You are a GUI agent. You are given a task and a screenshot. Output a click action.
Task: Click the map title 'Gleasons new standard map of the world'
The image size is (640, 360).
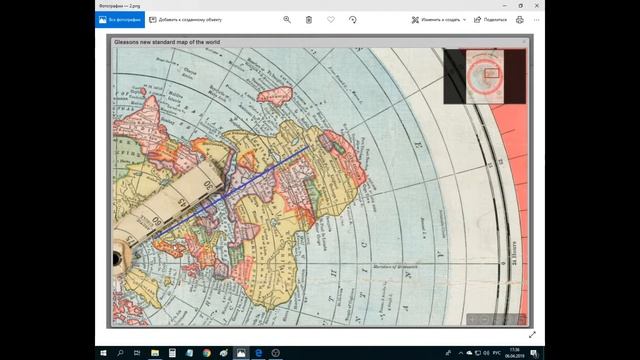coord(167,42)
